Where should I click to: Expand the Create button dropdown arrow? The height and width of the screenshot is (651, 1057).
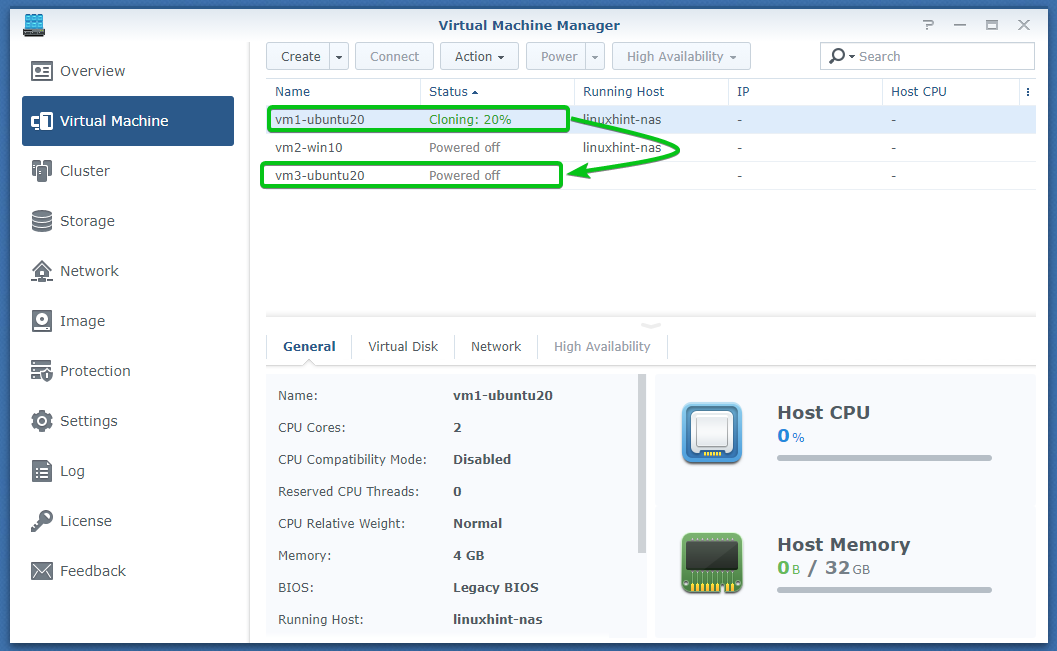click(x=339, y=57)
